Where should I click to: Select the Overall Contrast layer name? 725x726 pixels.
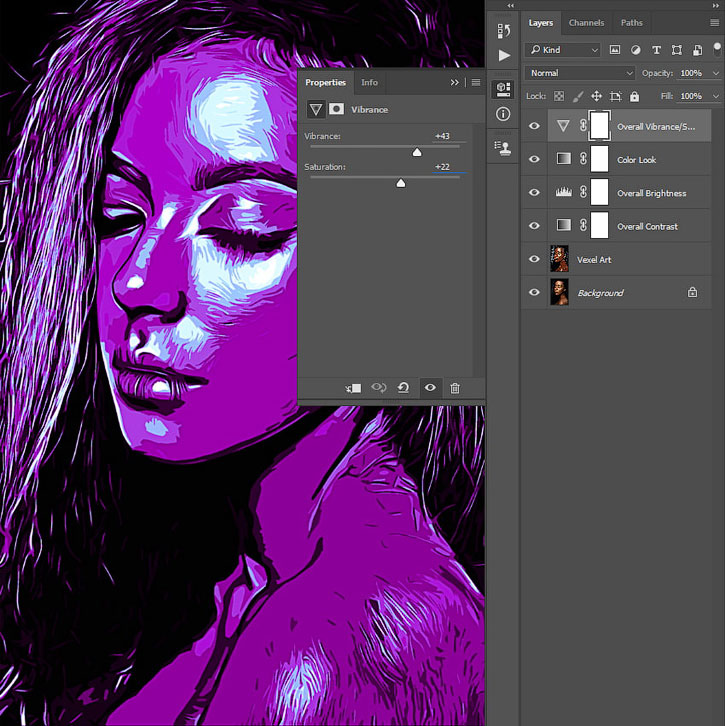pyautogui.click(x=647, y=226)
